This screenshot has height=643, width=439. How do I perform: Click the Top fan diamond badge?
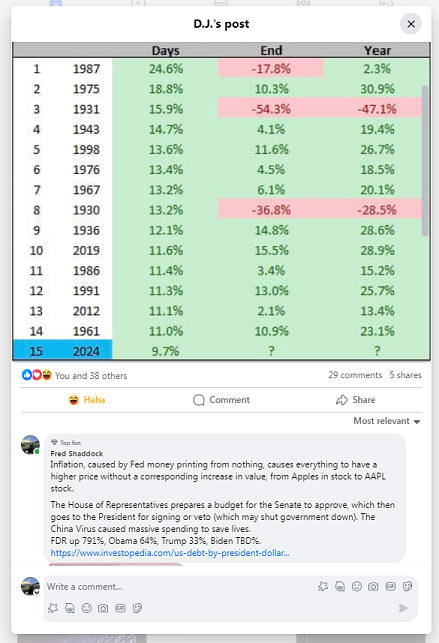pyautogui.click(x=54, y=442)
